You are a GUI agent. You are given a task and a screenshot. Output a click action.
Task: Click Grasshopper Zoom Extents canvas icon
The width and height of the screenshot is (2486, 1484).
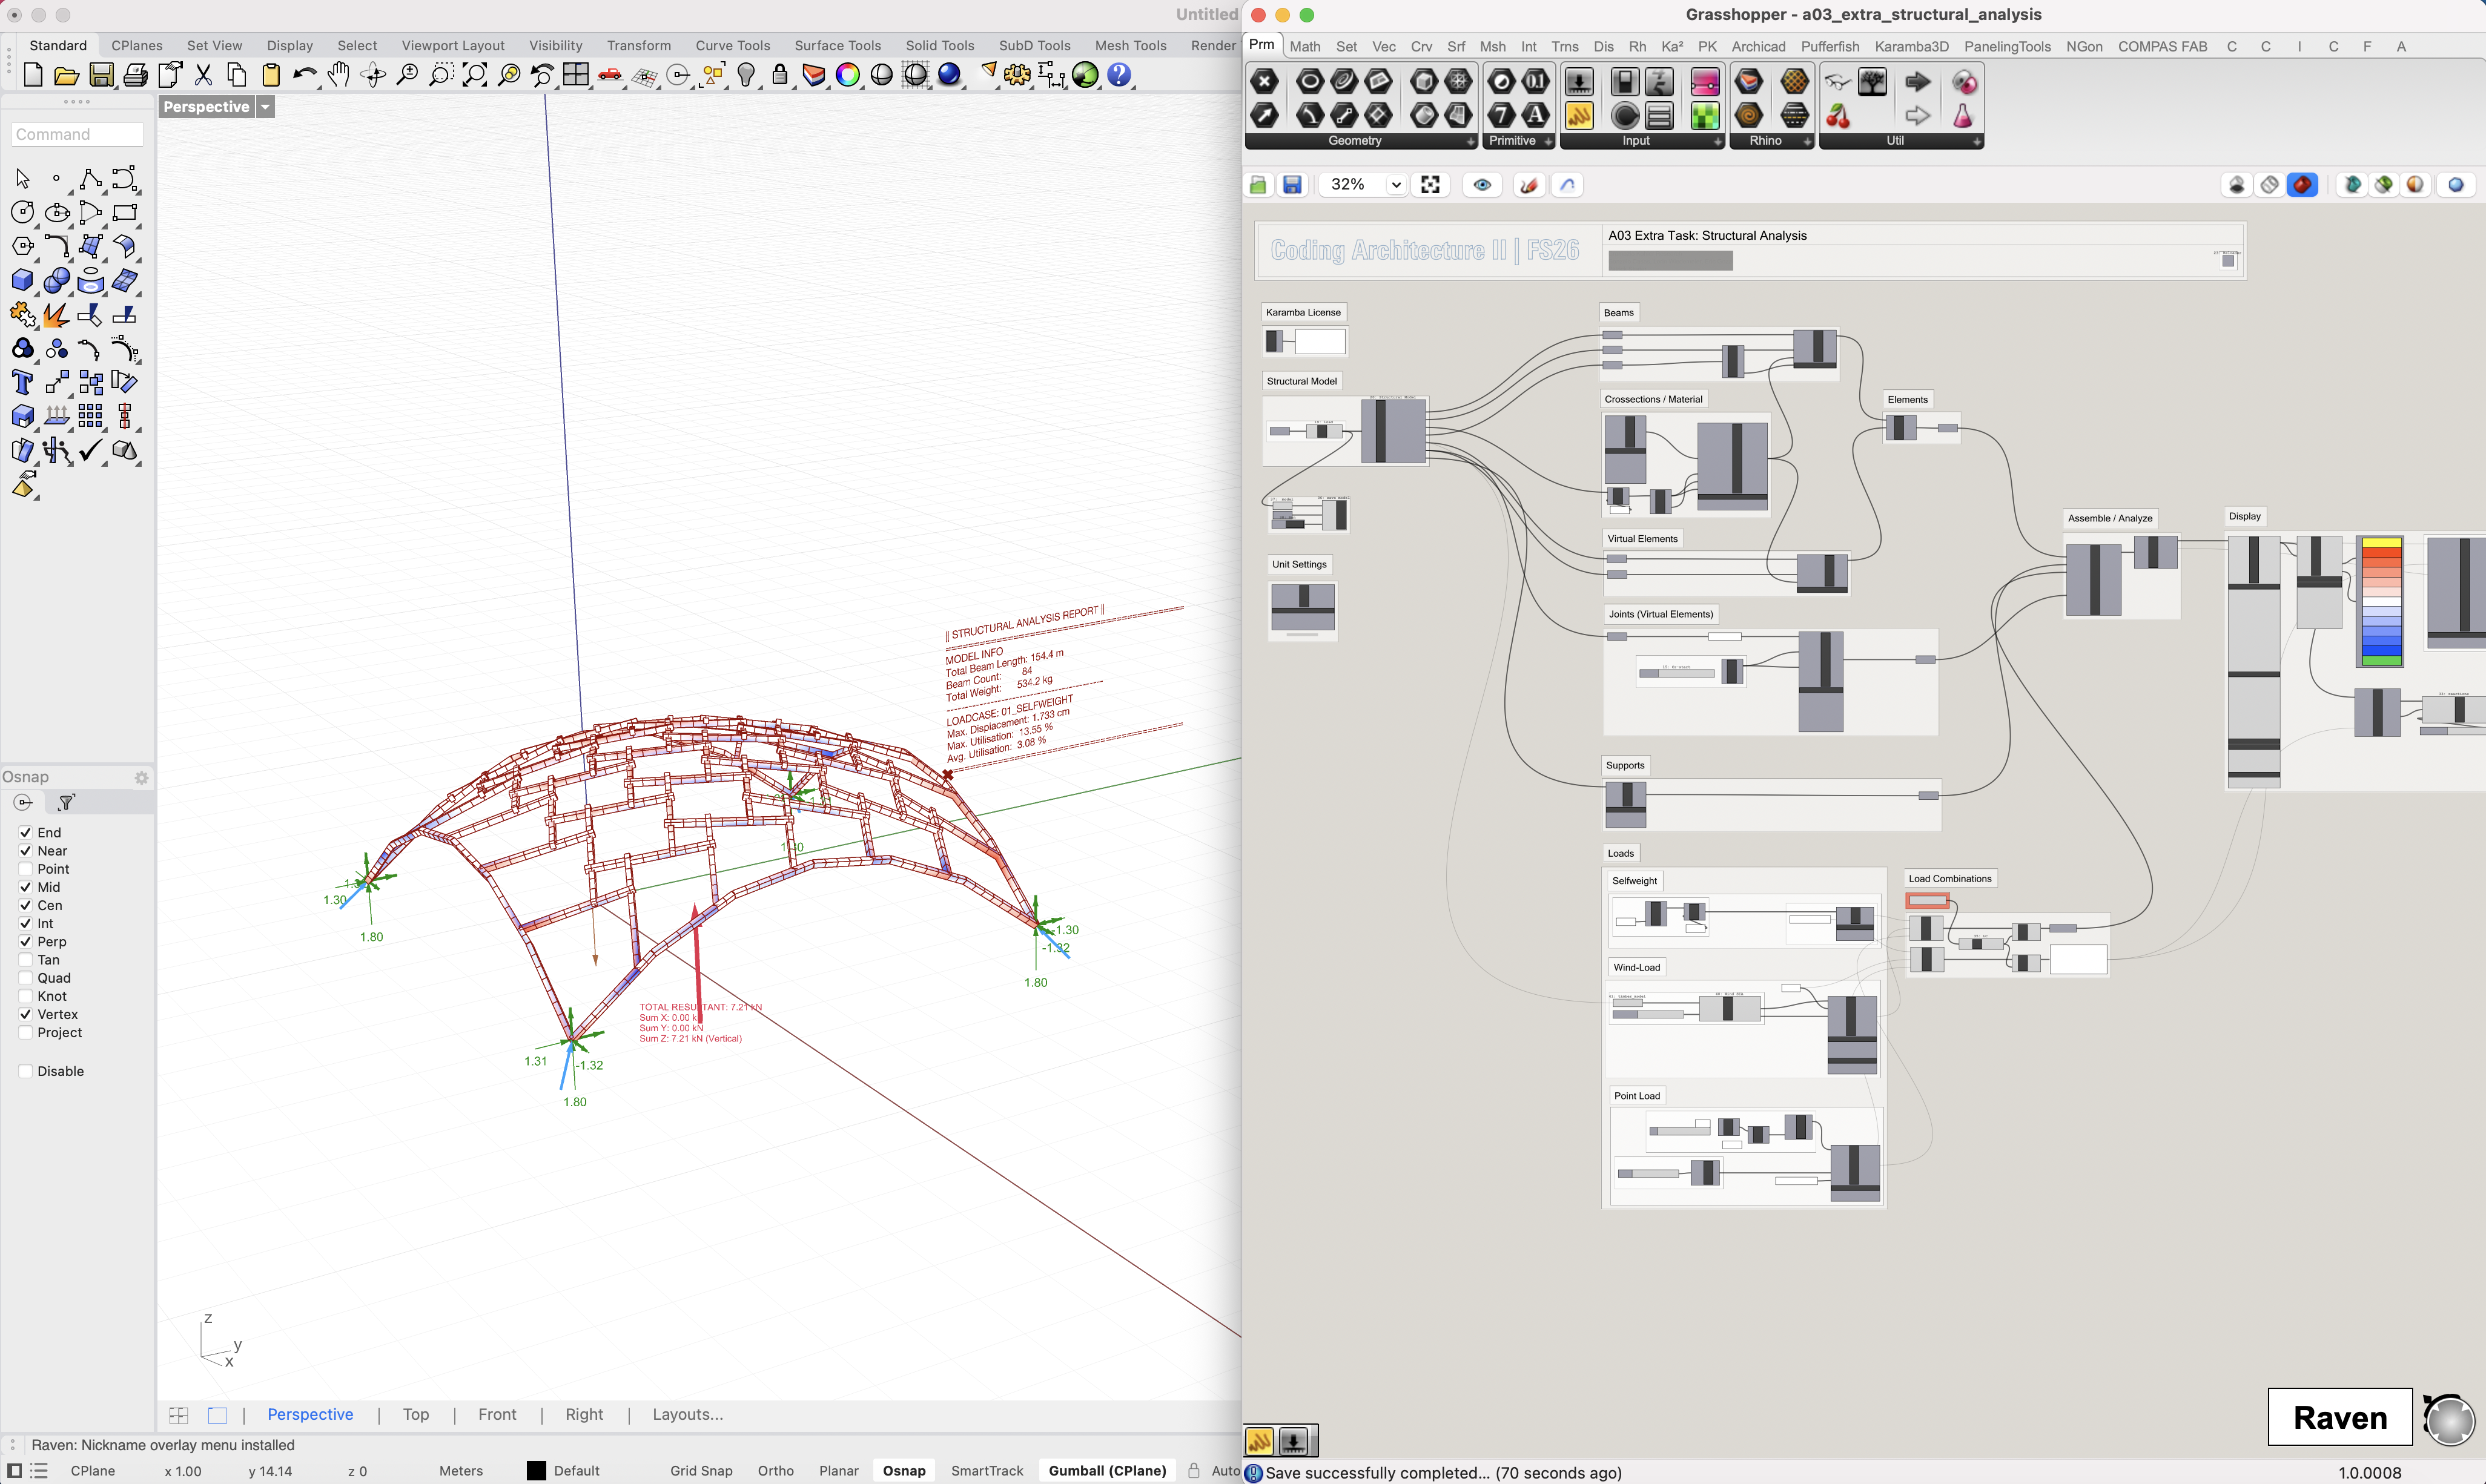click(x=1430, y=185)
